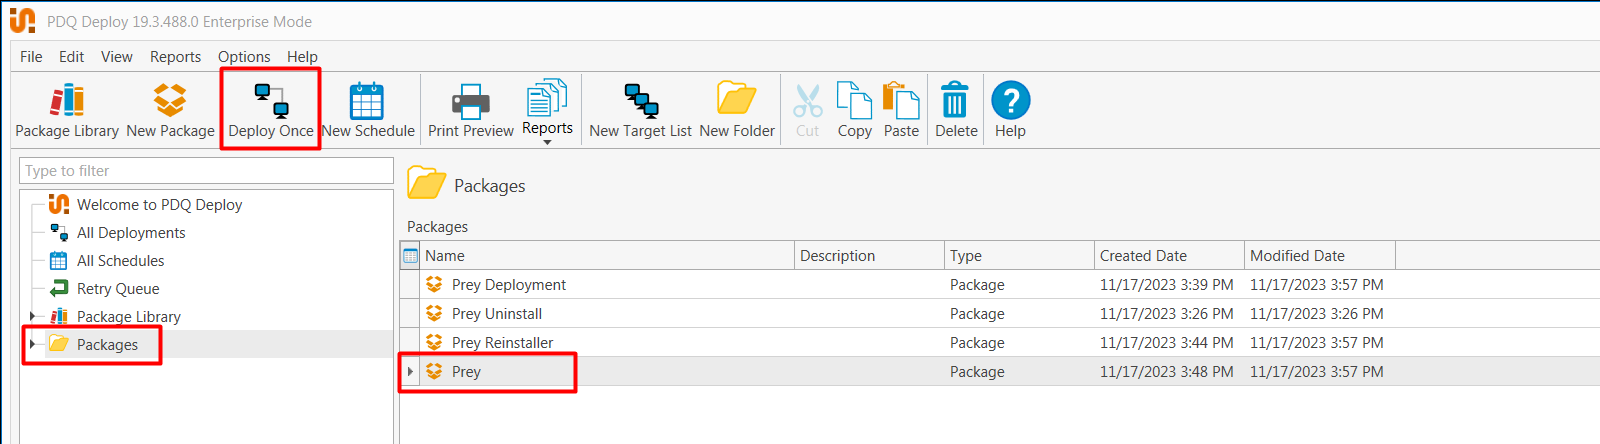This screenshot has height=444, width=1600.
Task: Open the View menu
Action: click(116, 57)
